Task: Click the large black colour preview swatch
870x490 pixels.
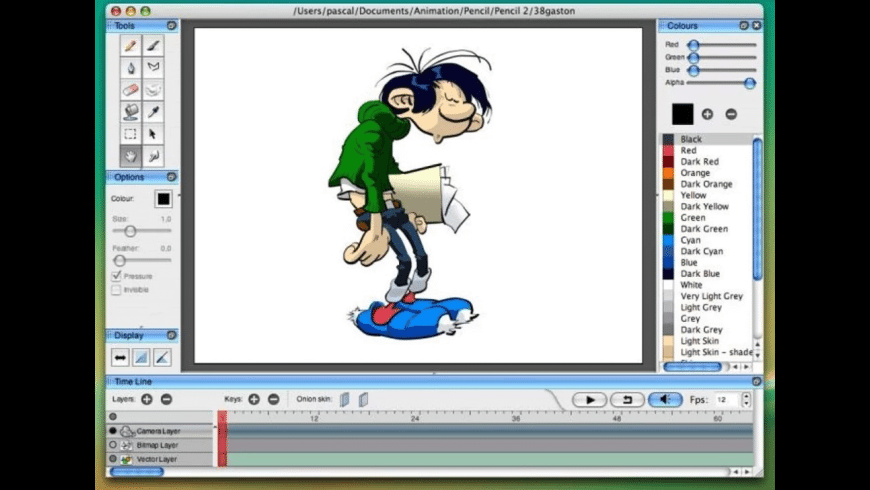Action: point(682,114)
